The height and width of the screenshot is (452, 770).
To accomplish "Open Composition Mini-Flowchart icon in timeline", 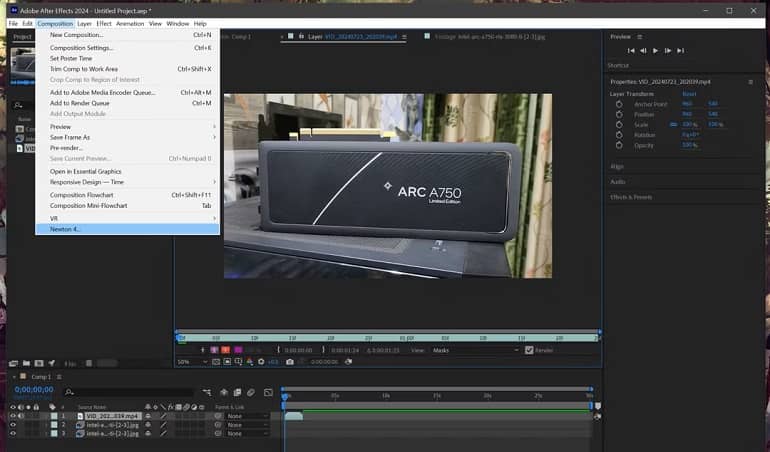I will [207, 393].
